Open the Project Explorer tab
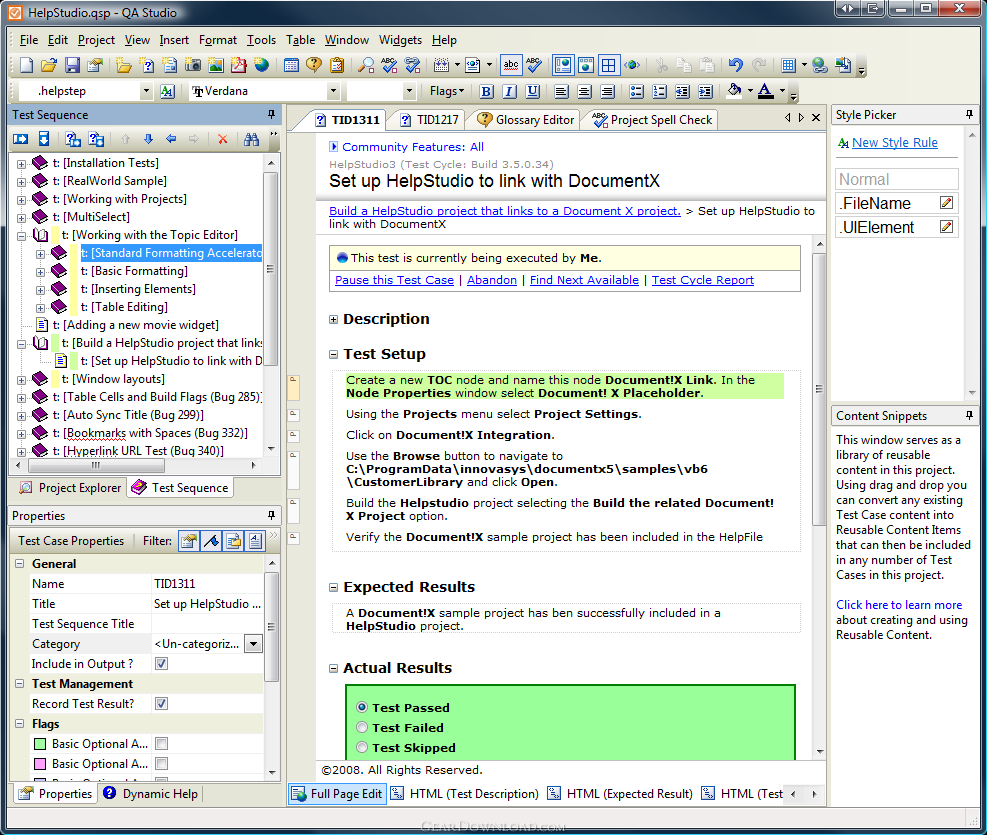 70,488
